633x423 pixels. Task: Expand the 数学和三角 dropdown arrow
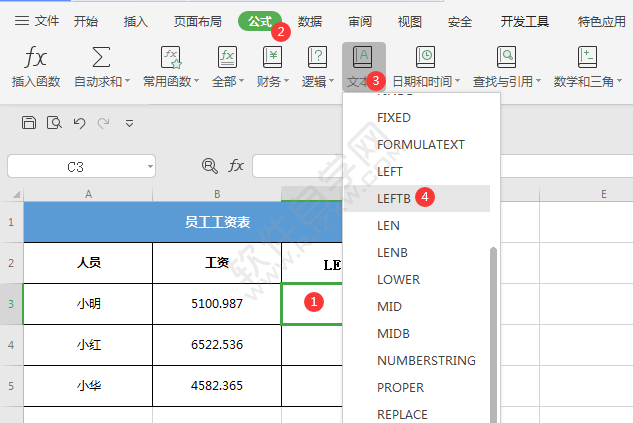click(619, 82)
